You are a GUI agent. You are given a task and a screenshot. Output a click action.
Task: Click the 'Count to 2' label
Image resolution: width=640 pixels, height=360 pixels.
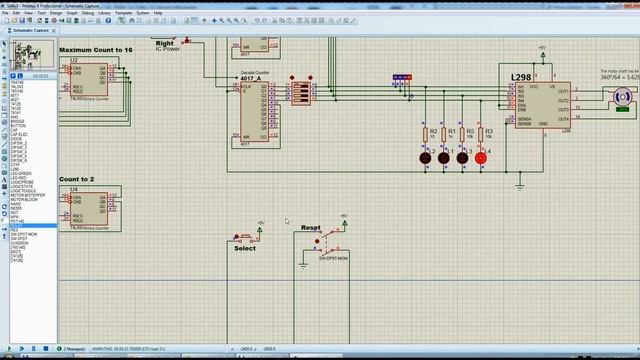tap(76, 179)
